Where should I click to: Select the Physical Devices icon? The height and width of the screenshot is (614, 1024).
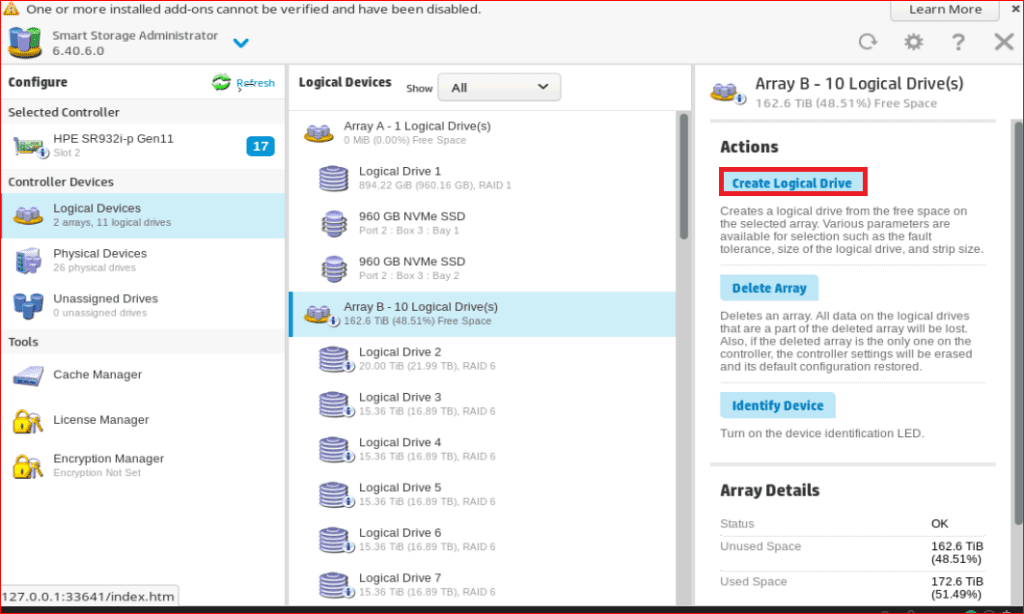point(28,260)
